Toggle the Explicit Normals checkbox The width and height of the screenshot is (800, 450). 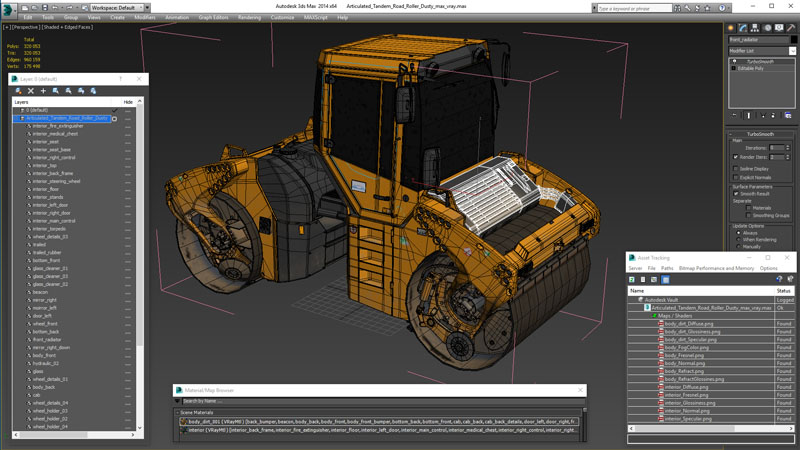736,177
